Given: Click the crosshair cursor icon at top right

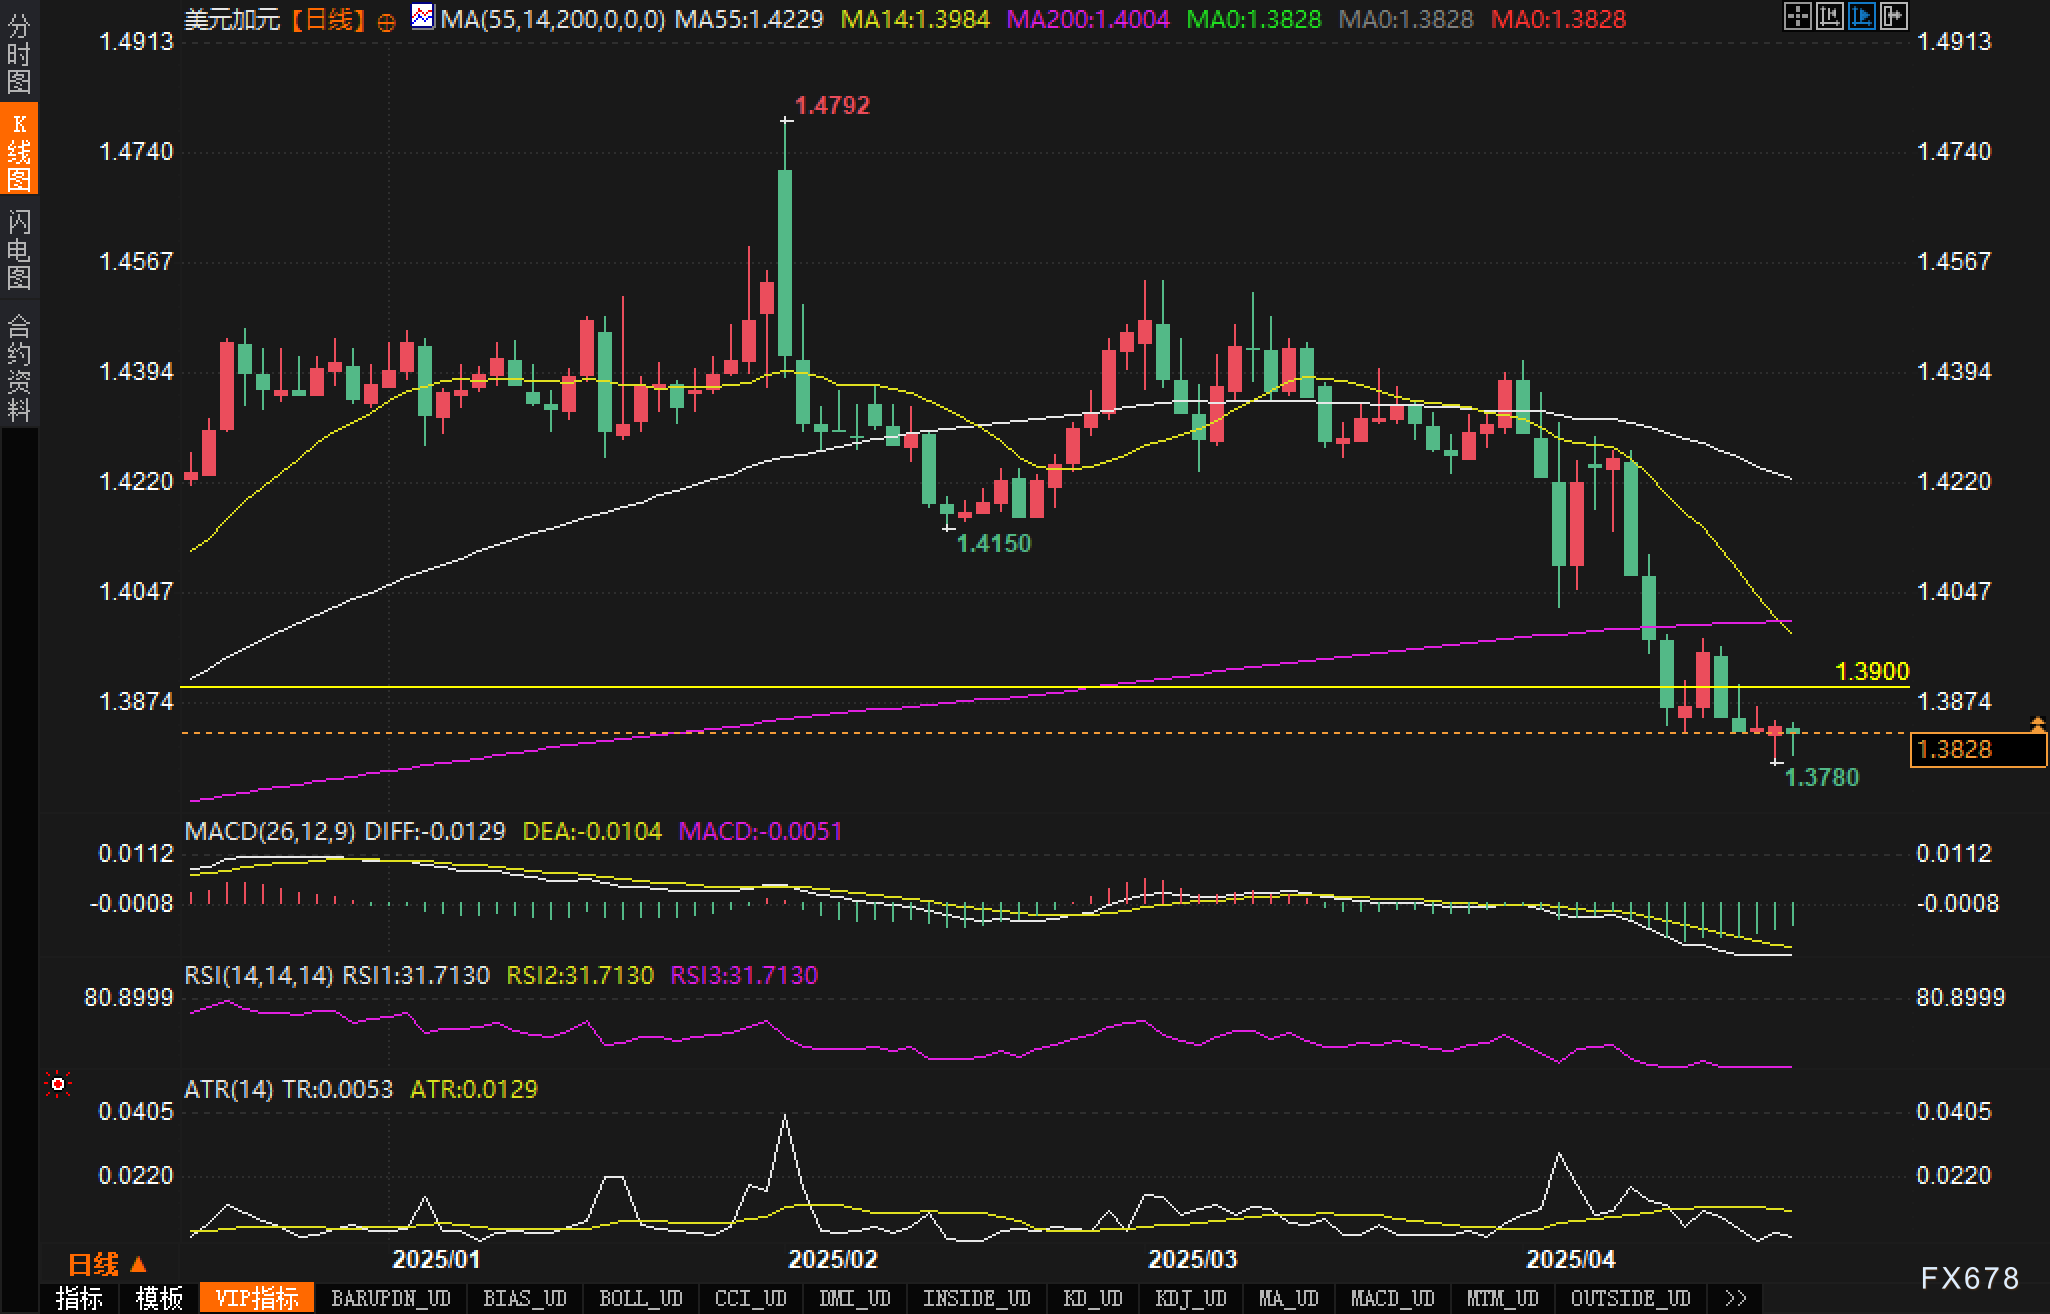Looking at the screenshot, I should [1797, 16].
